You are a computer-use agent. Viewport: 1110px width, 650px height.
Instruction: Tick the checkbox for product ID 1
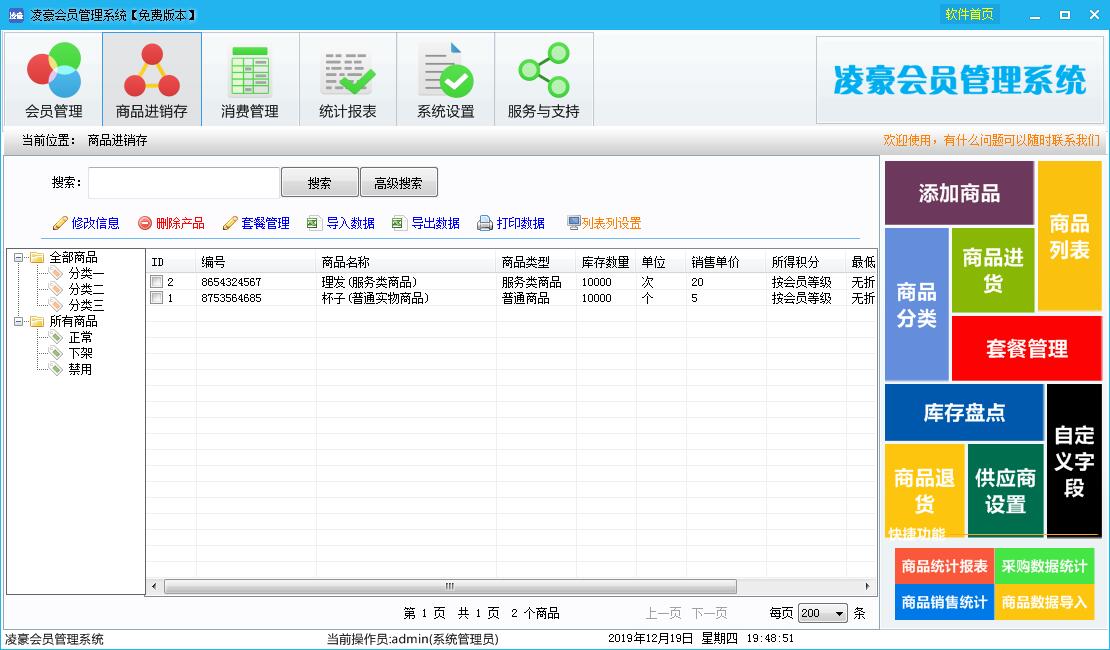156,298
